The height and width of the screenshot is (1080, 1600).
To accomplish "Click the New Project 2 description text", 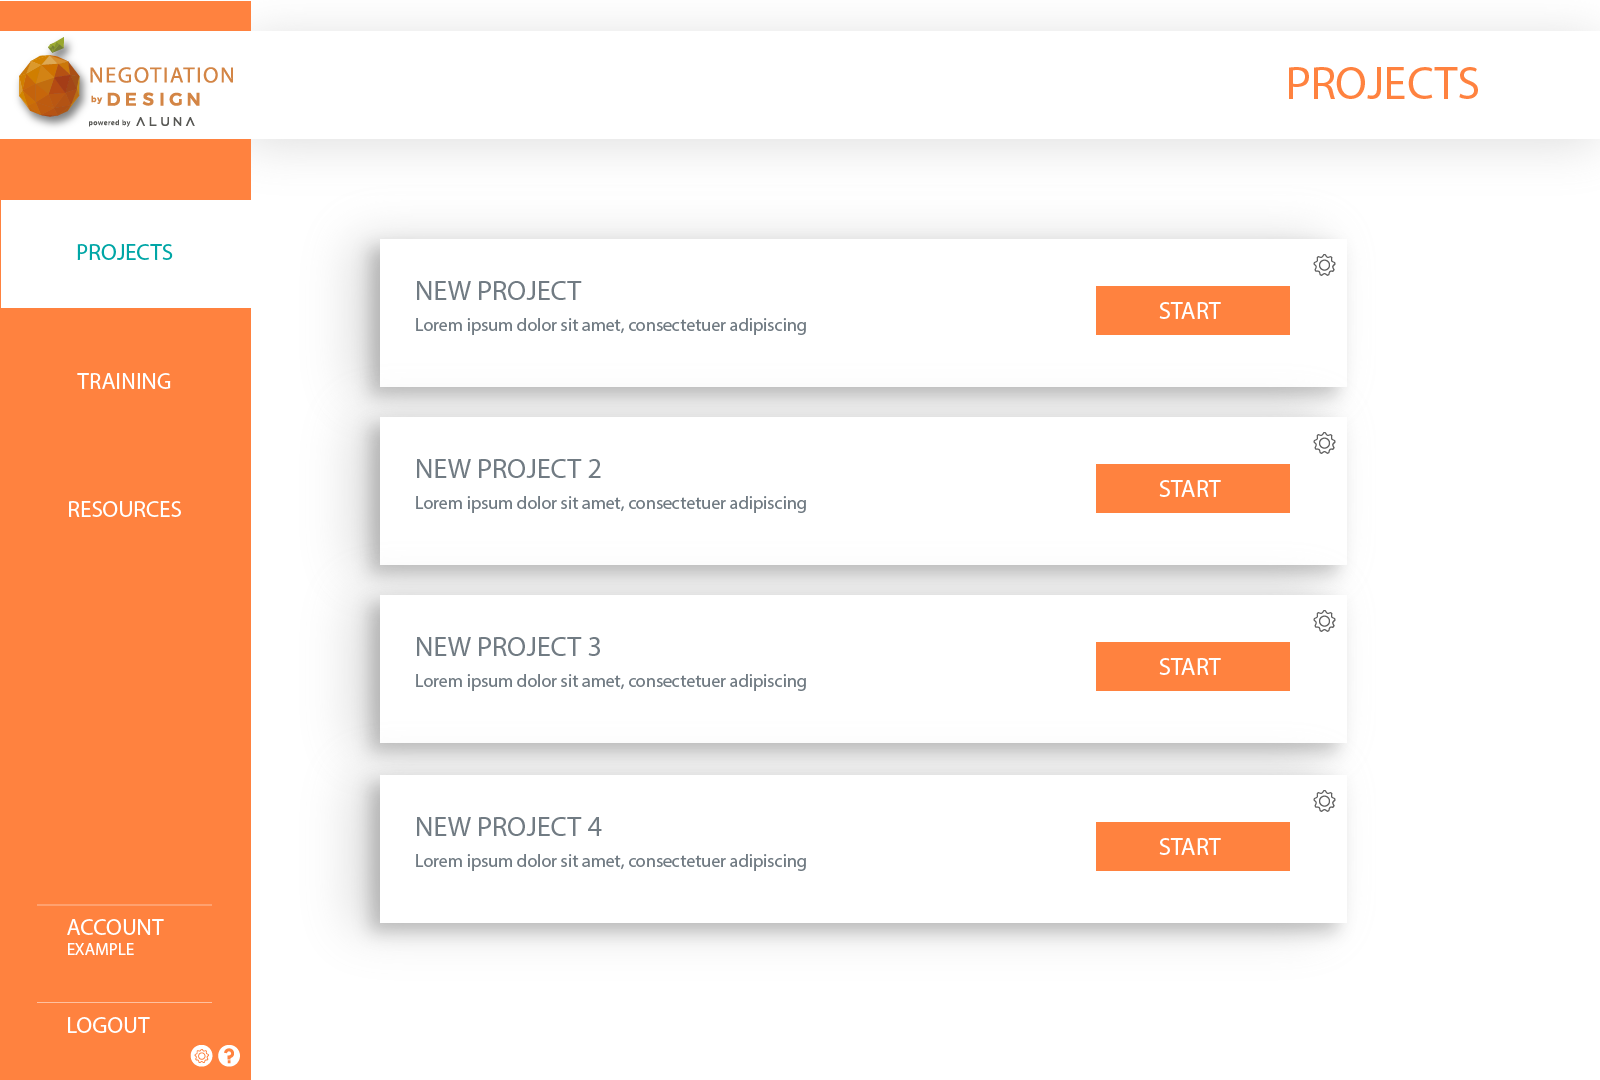I will tap(611, 503).
